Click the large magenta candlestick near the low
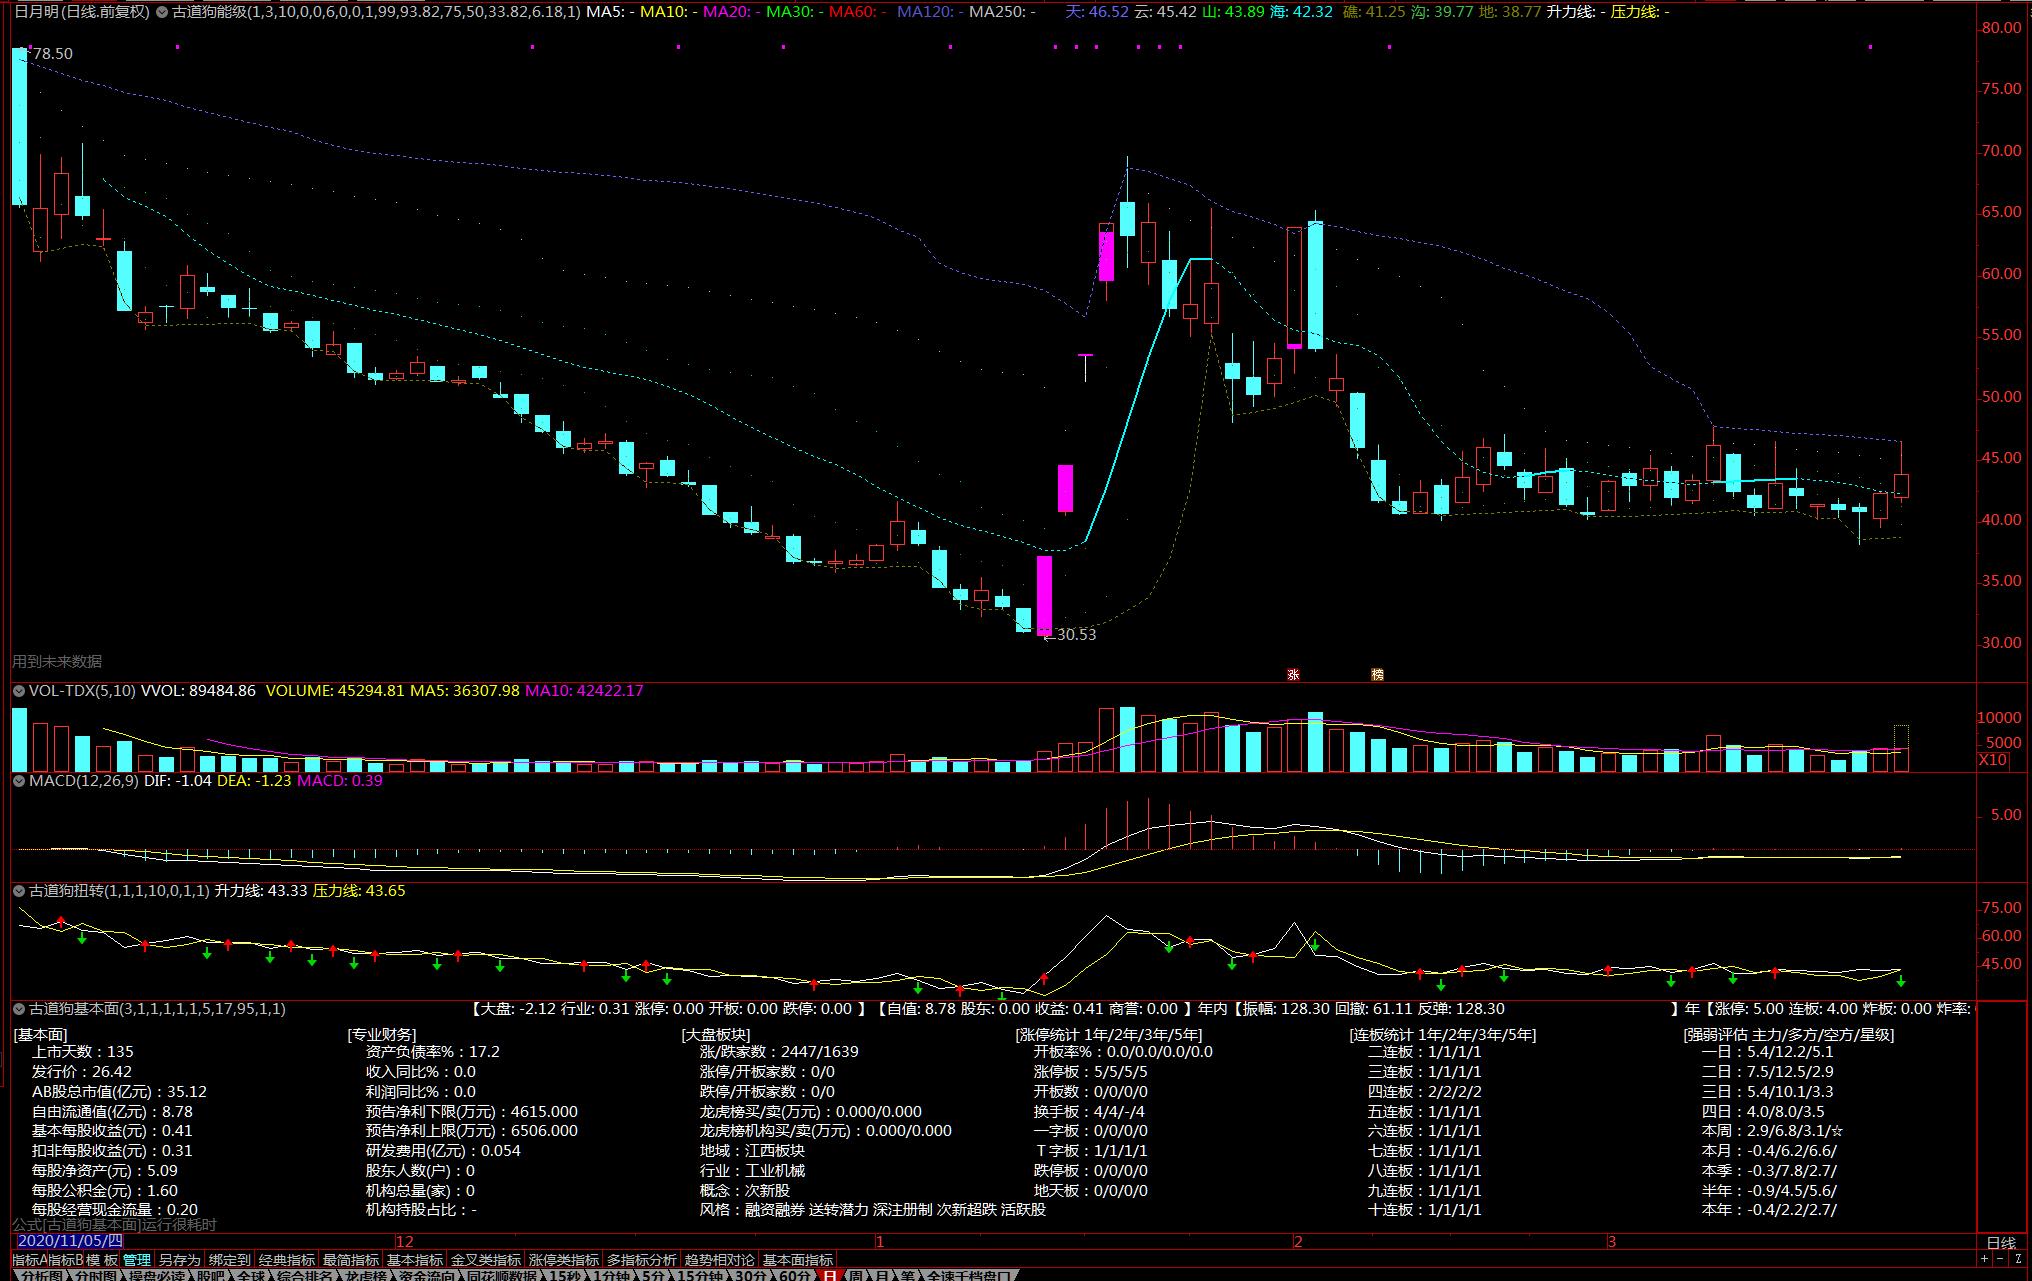The image size is (2032, 1281). point(1044,595)
